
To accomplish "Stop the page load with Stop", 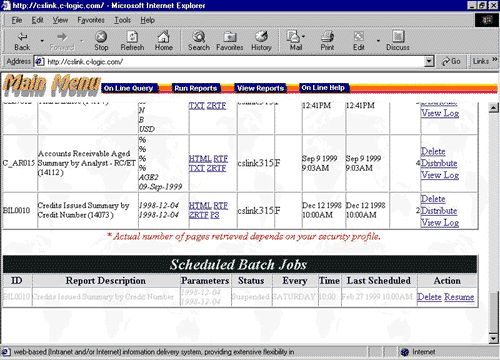I will (x=101, y=41).
